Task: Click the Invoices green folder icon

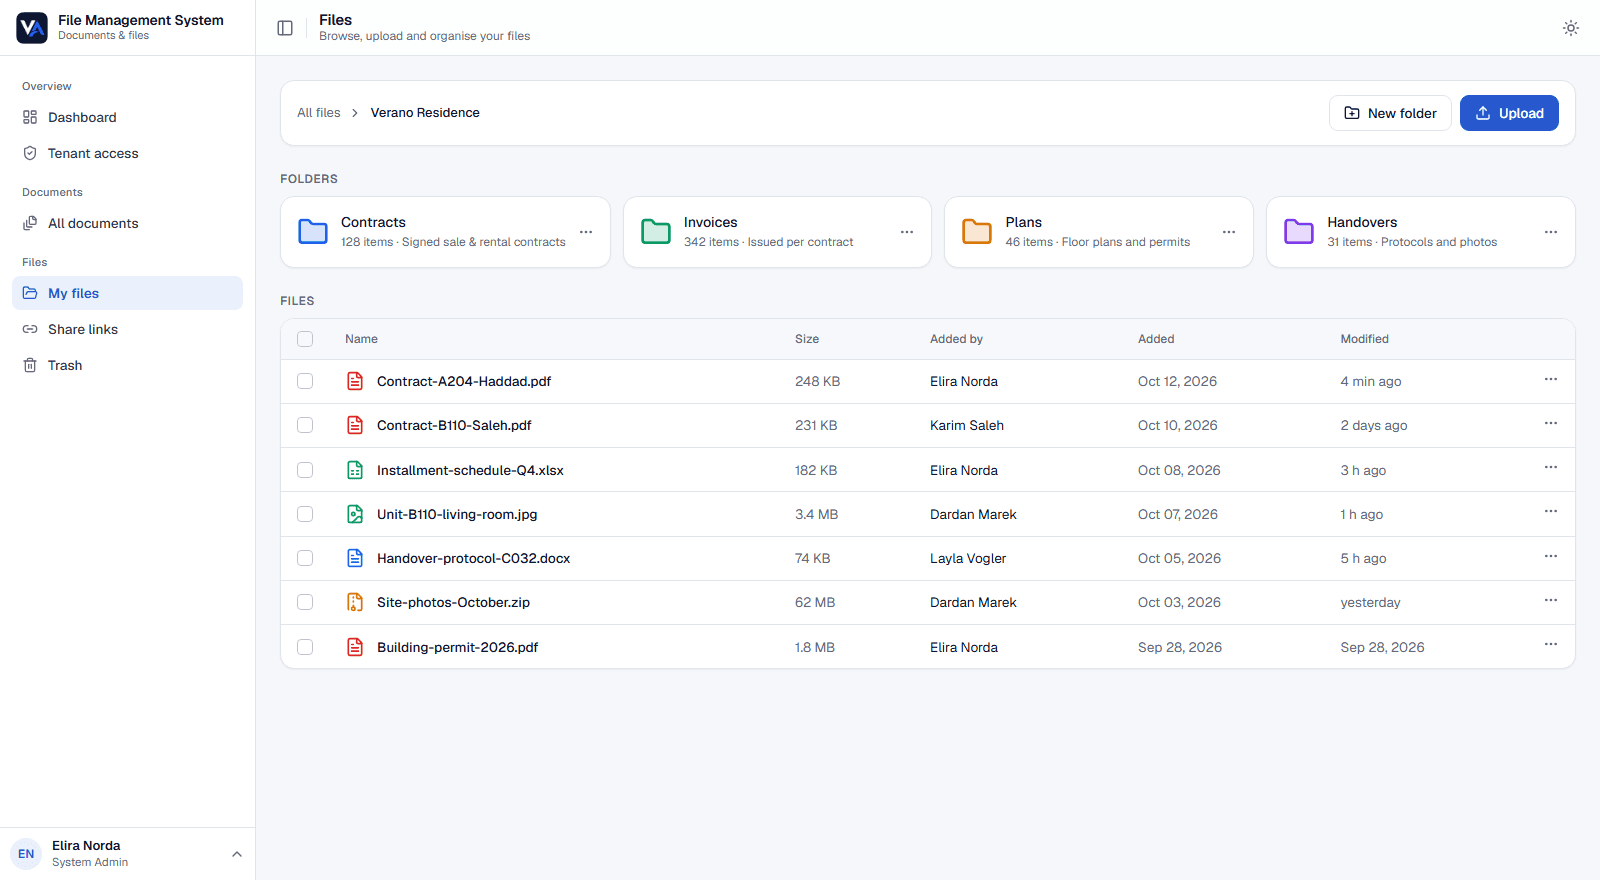Action: [x=656, y=232]
